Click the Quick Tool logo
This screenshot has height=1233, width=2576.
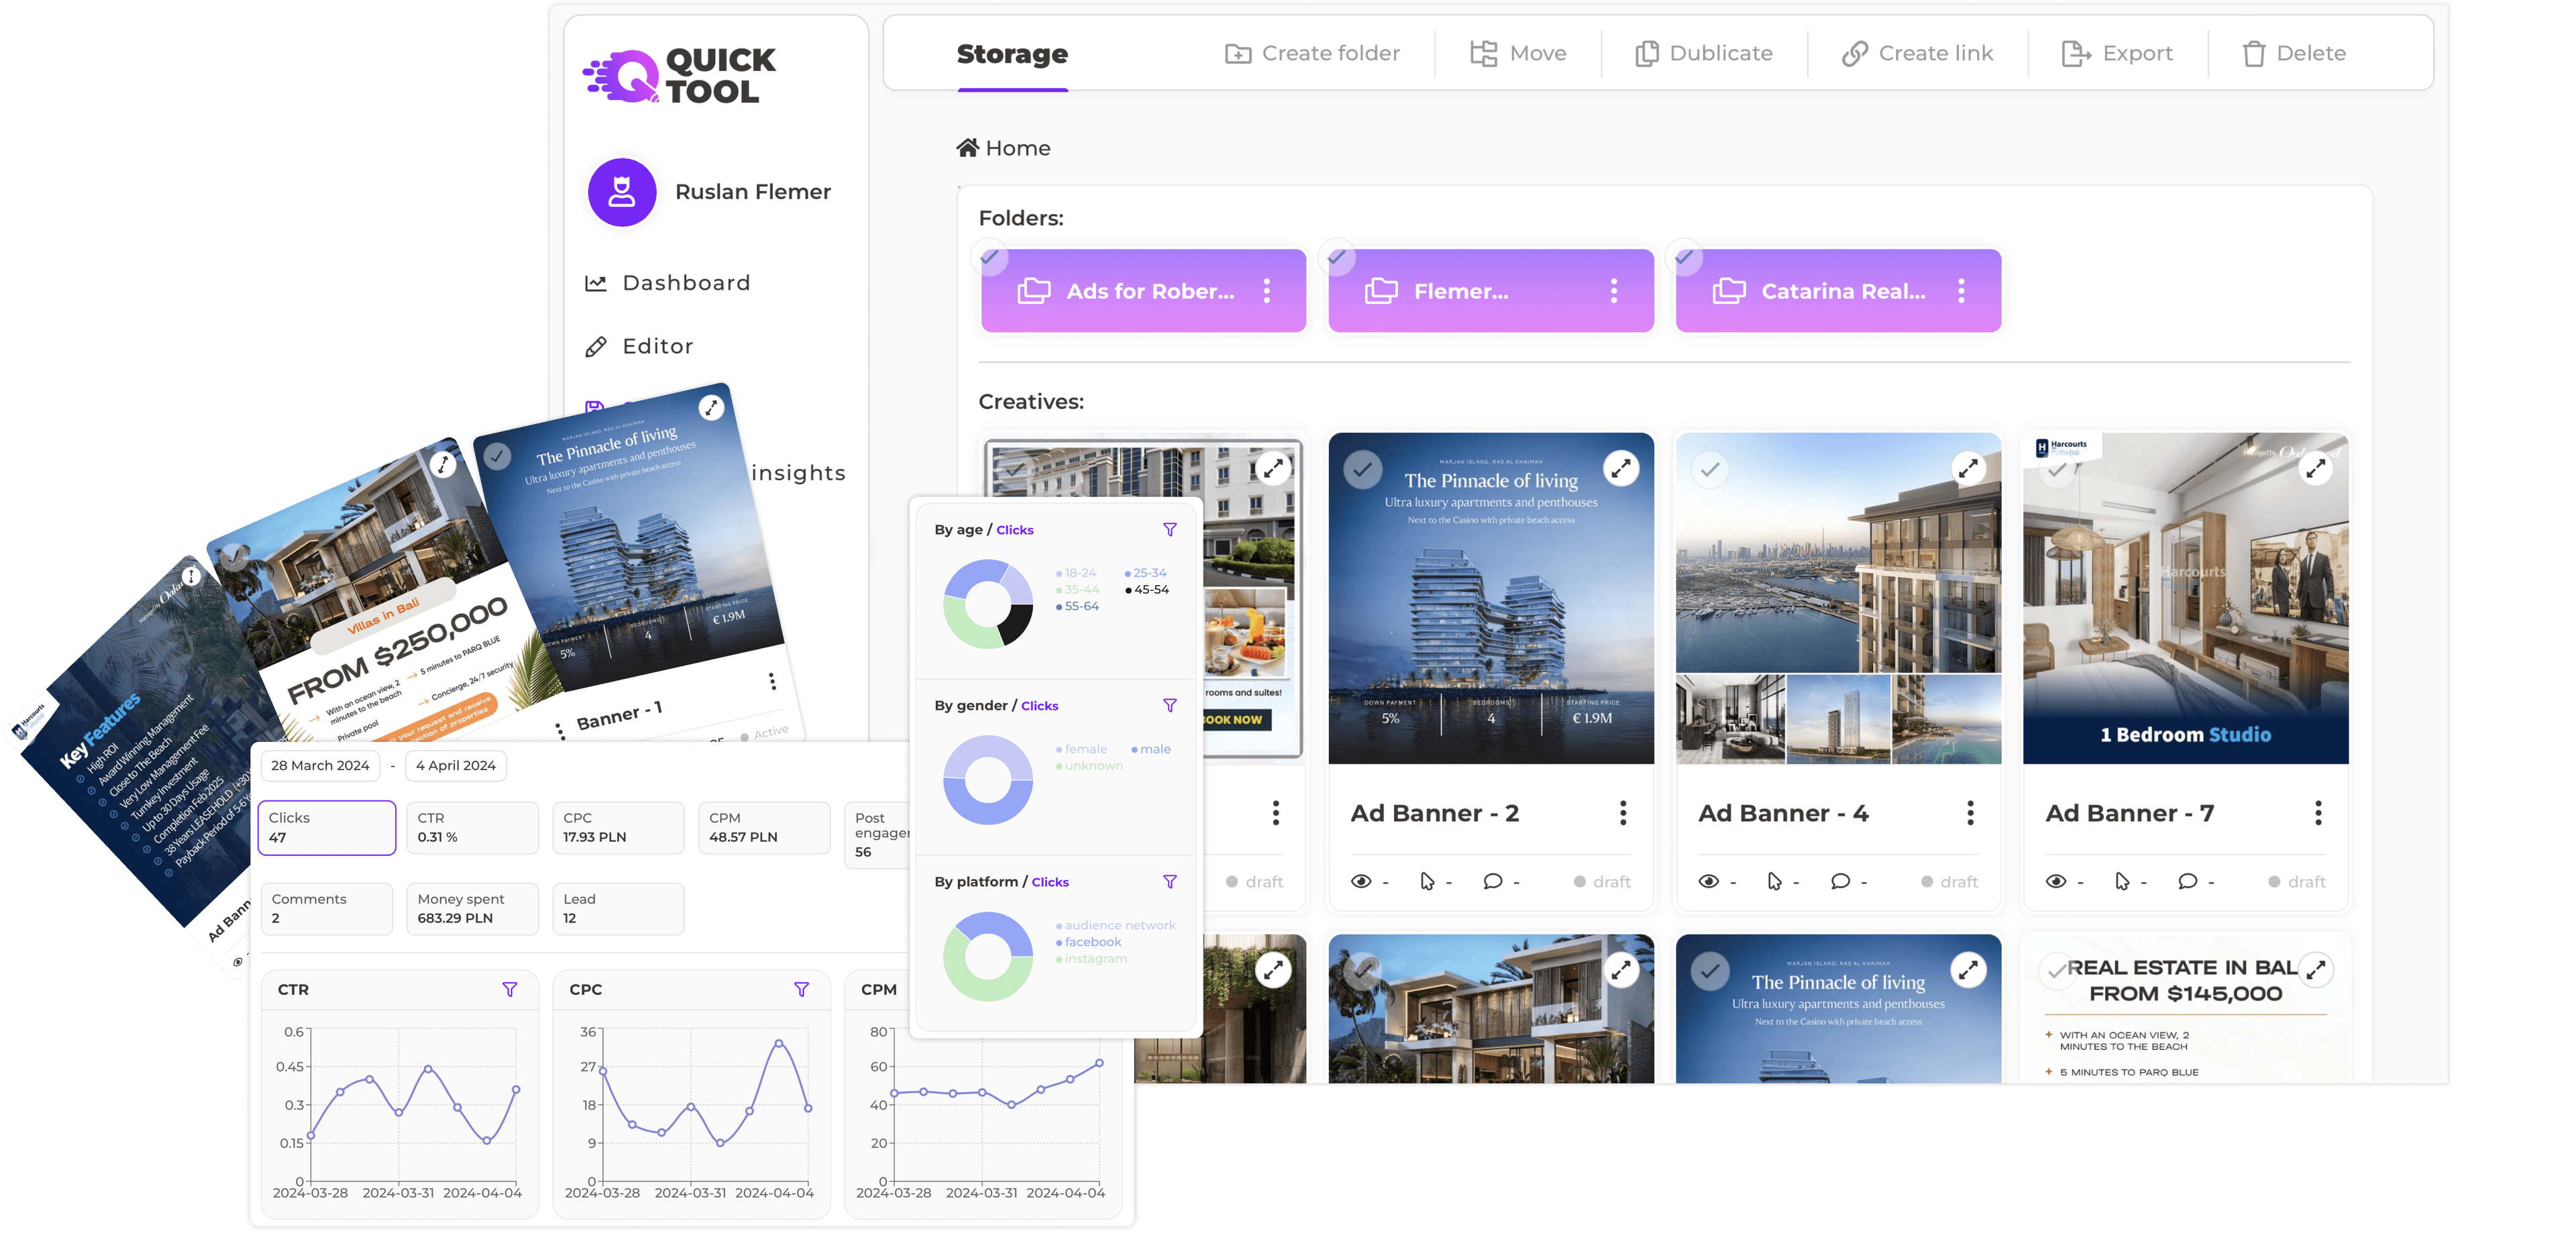point(679,76)
